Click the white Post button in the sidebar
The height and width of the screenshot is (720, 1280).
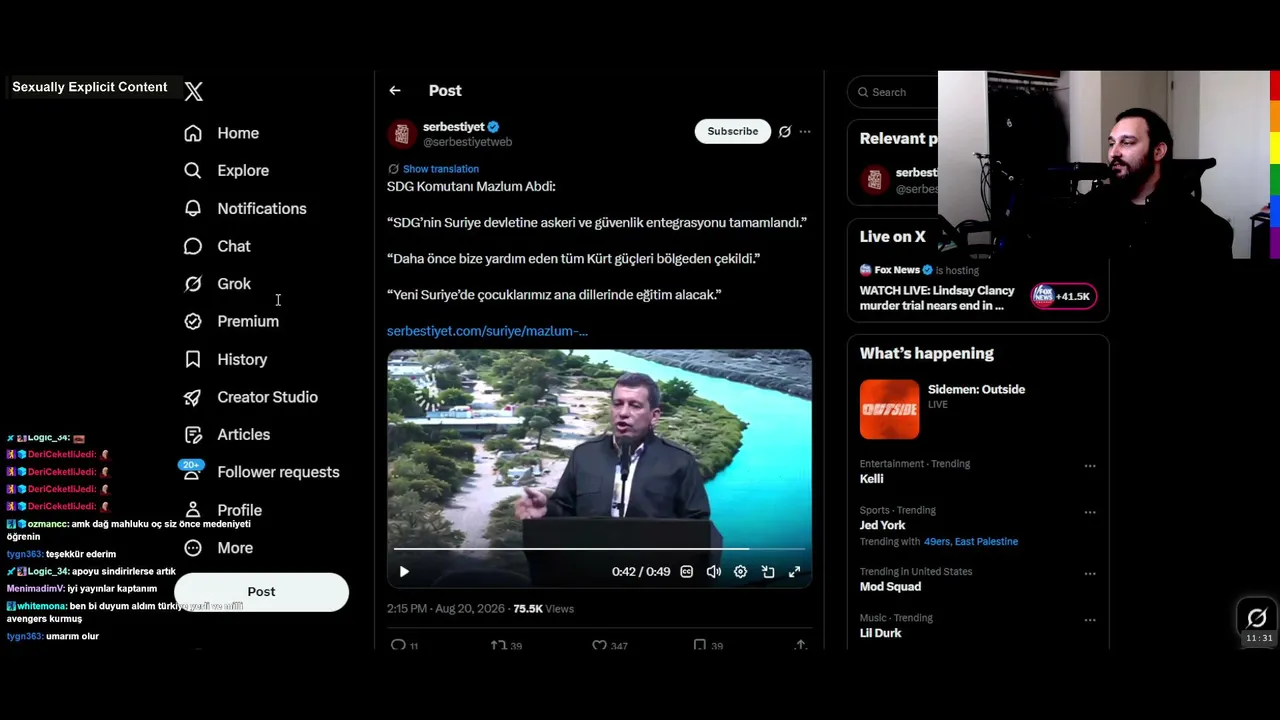[261, 591]
